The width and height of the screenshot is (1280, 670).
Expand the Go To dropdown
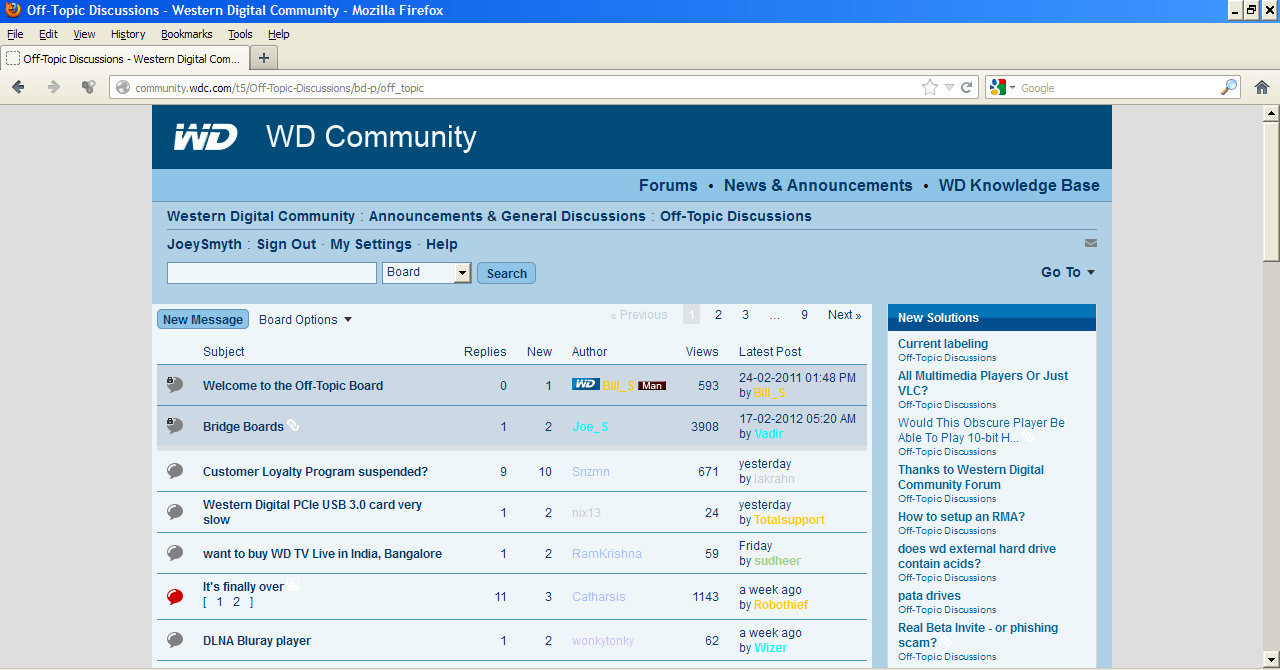[1068, 272]
